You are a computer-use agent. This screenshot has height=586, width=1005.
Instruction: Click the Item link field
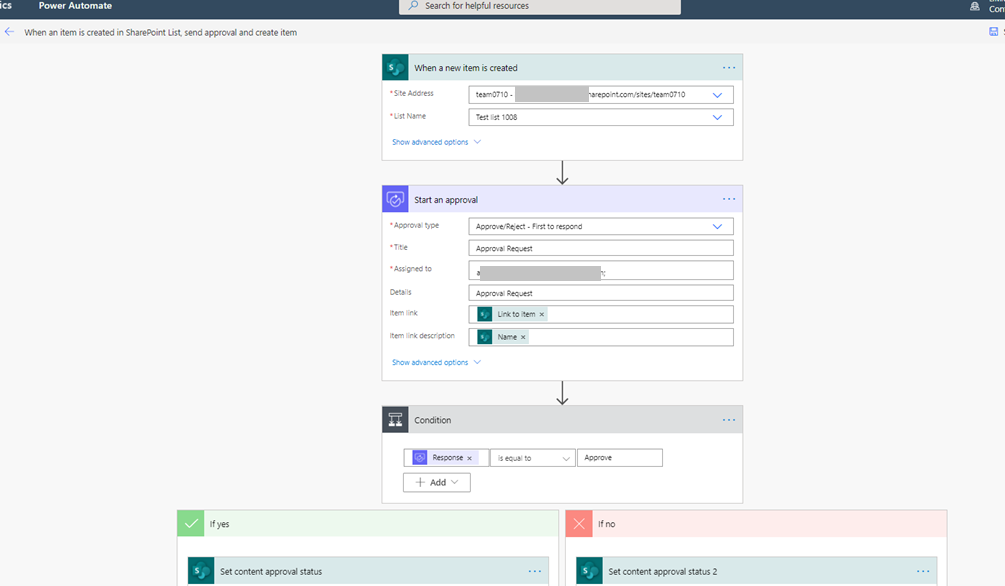tap(601, 314)
